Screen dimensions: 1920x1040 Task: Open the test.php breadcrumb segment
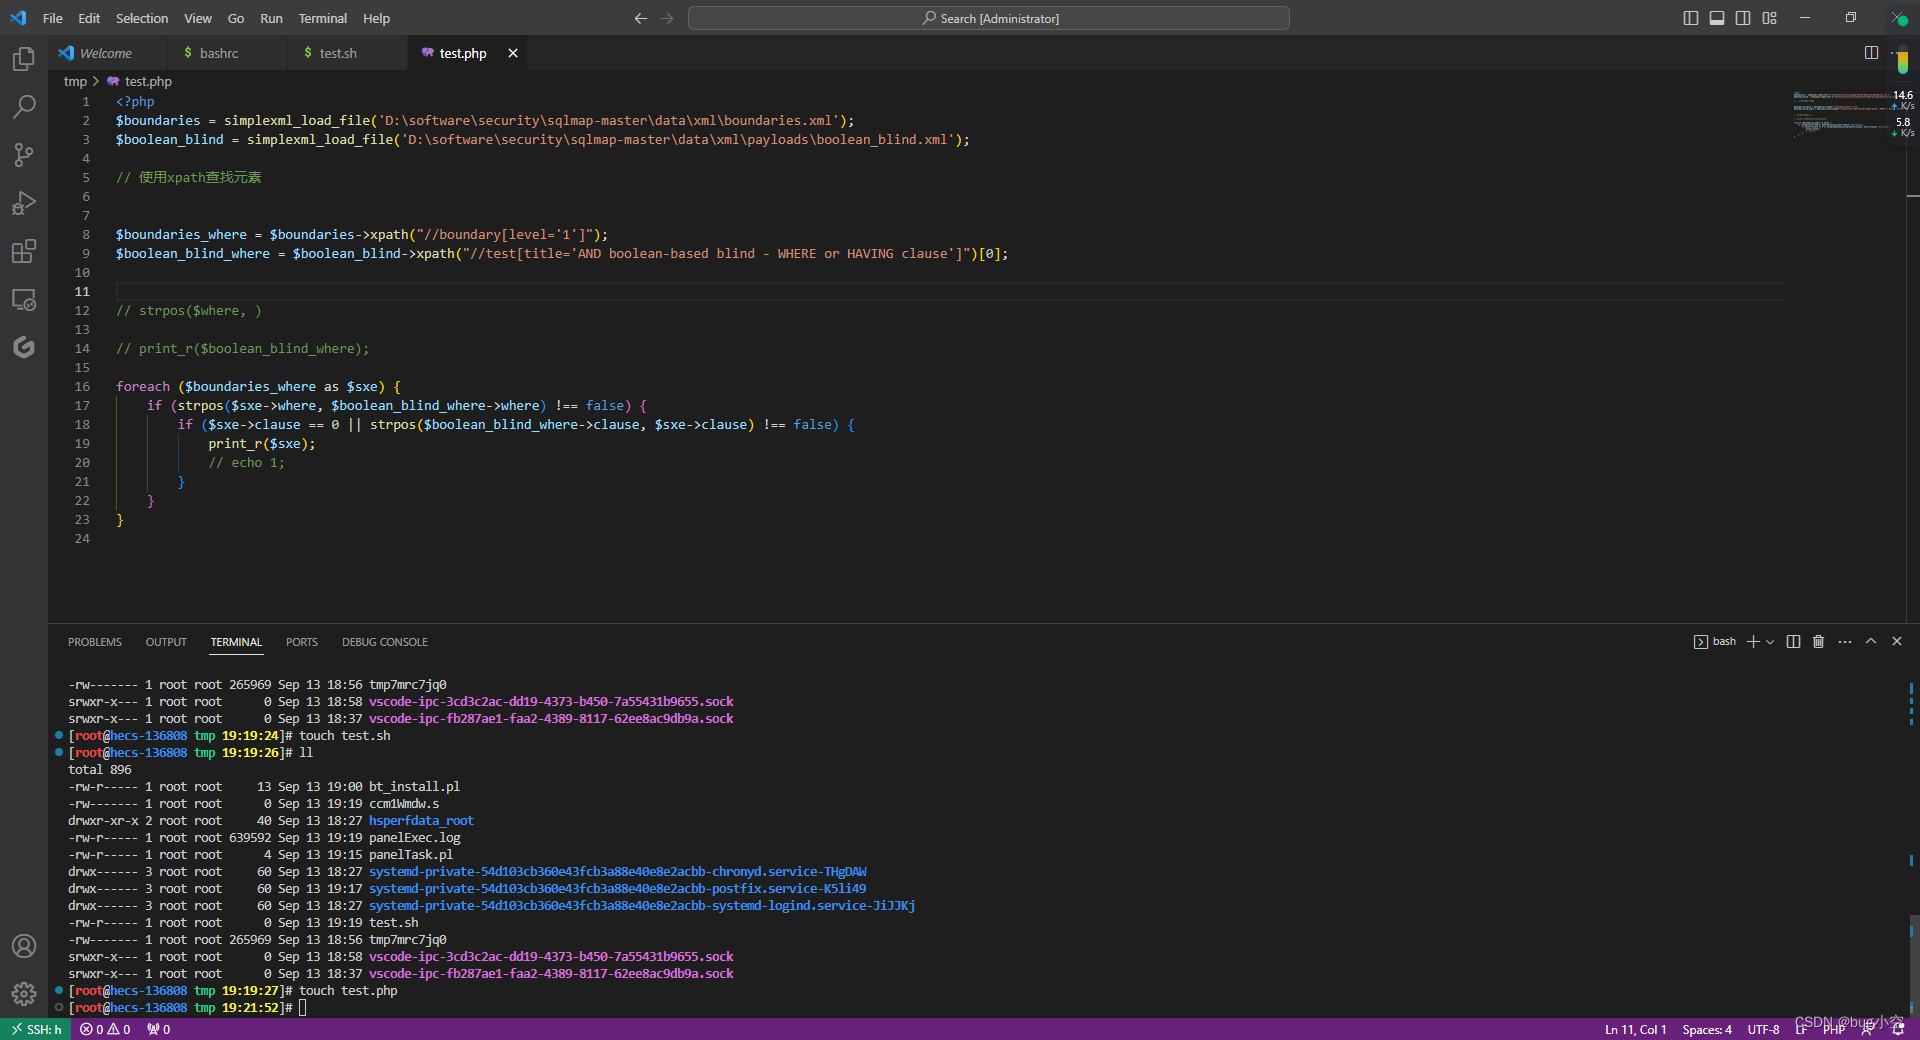click(x=140, y=82)
